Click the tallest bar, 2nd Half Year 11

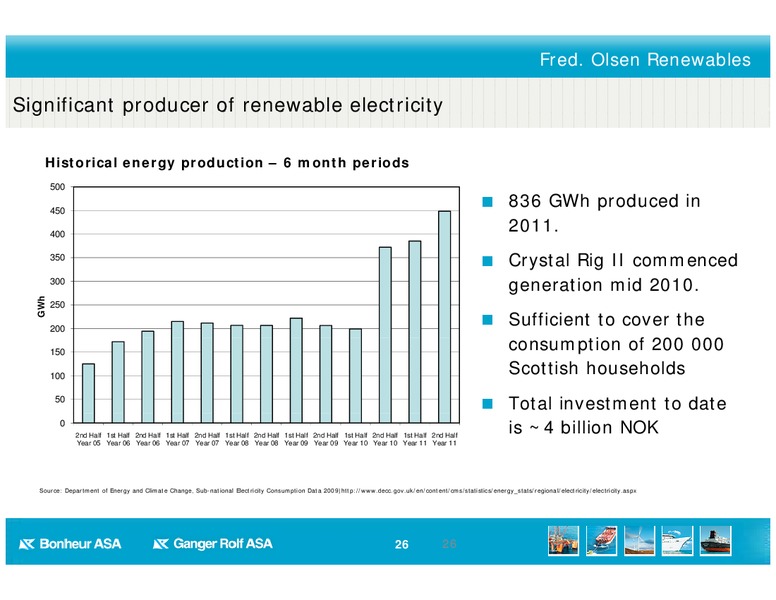[445, 317]
